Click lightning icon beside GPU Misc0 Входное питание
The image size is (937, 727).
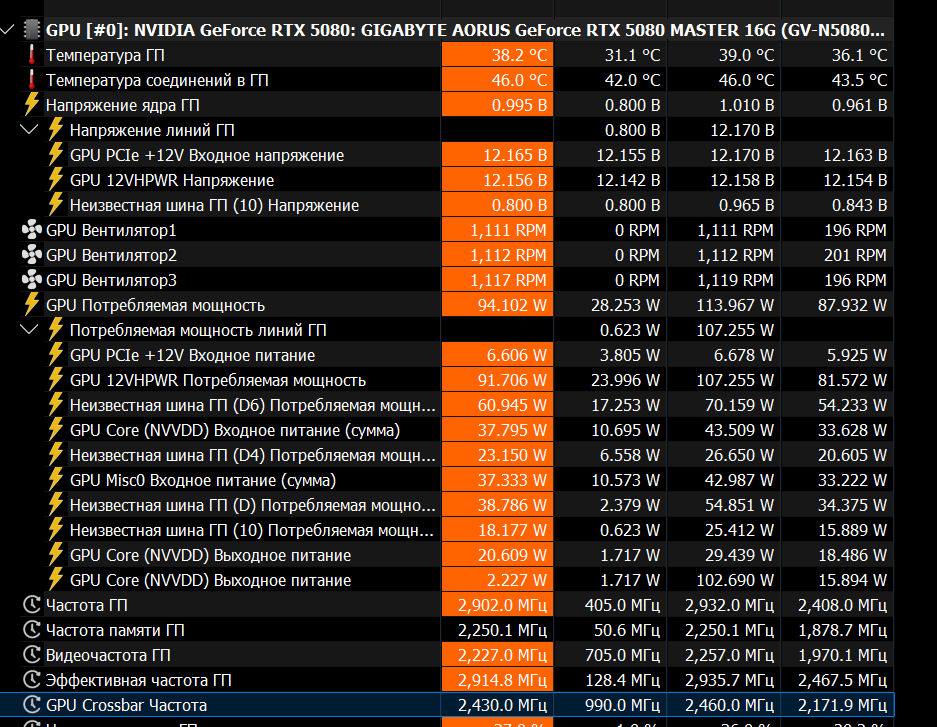click(56, 480)
